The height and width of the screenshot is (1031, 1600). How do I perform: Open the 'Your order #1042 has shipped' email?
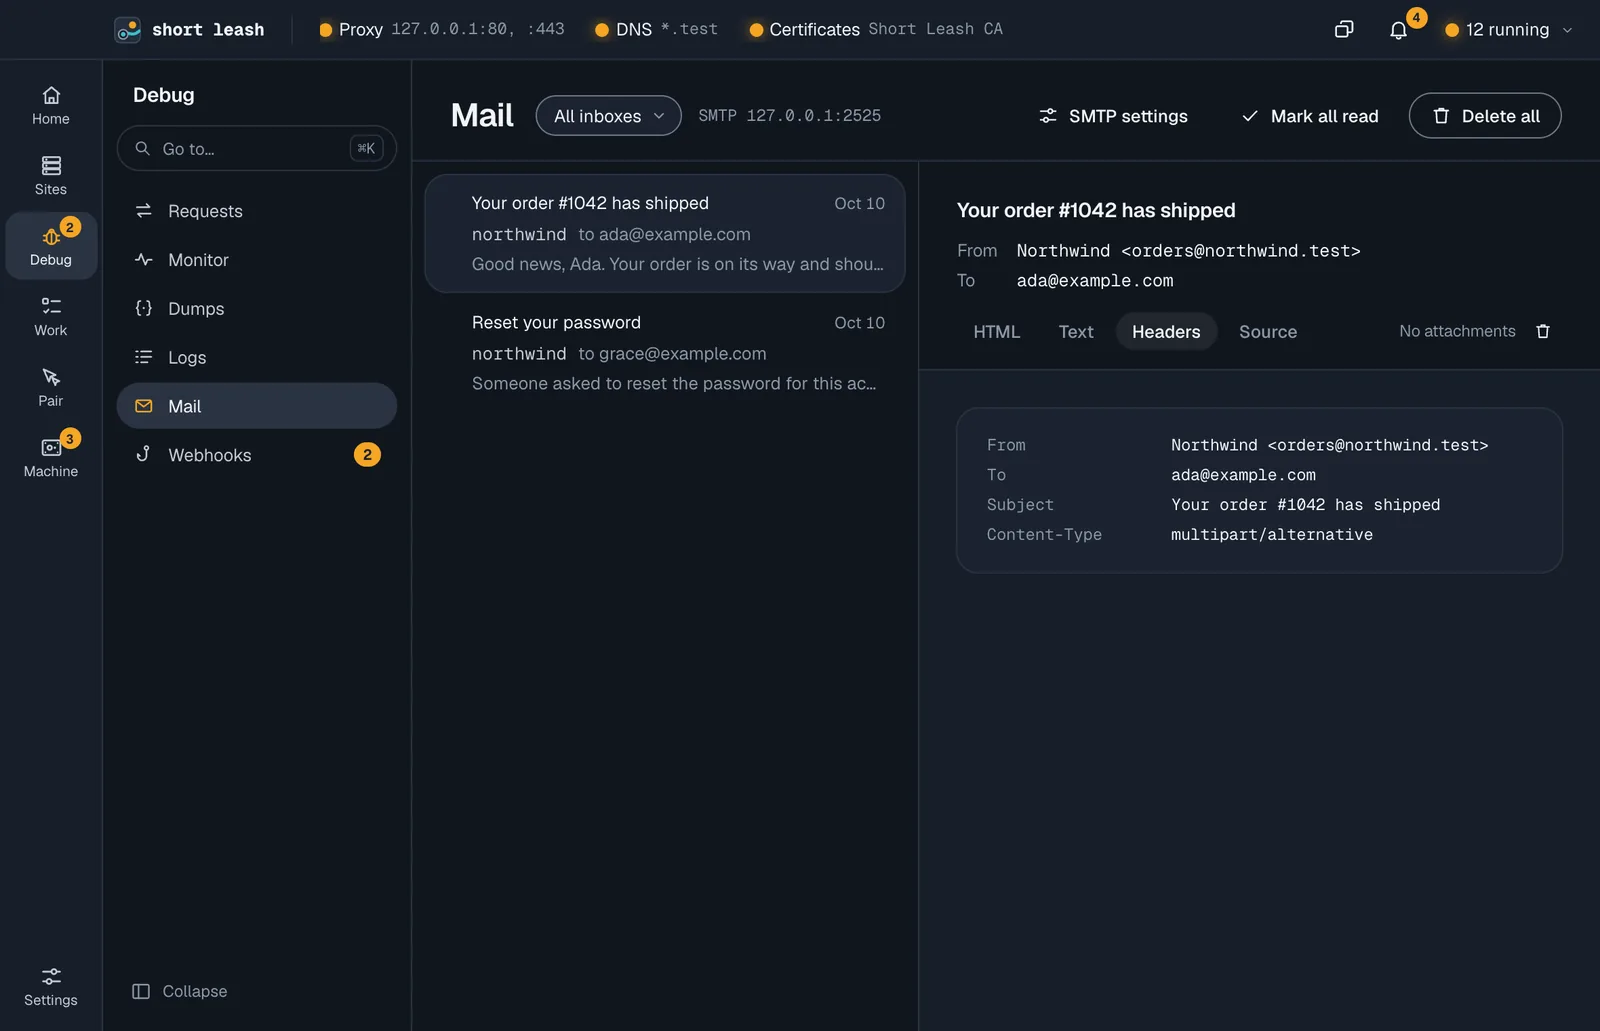665,234
